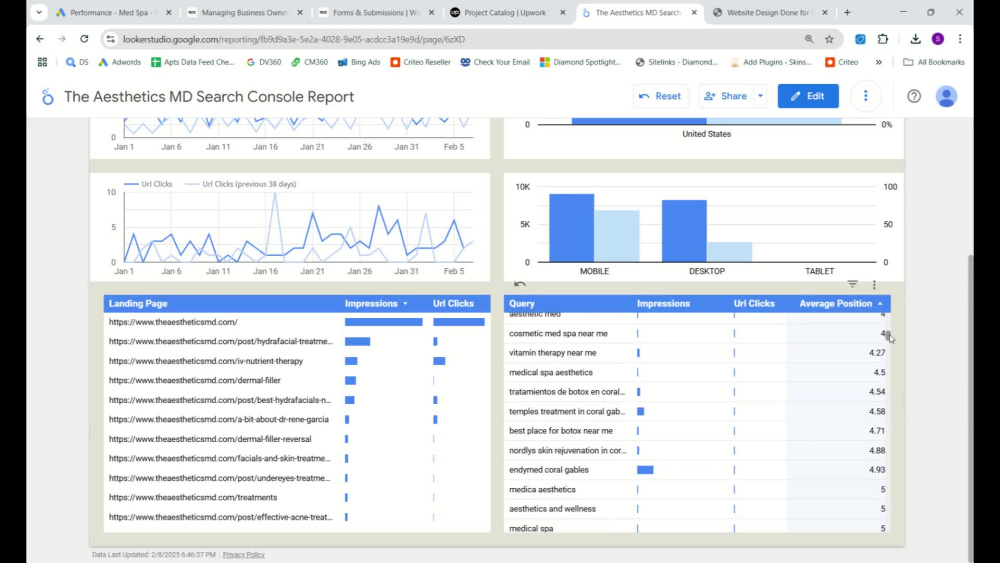The image size is (1000, 563).
Task: Open the apps grid in bookmarks bar
Action: (42, 62)
